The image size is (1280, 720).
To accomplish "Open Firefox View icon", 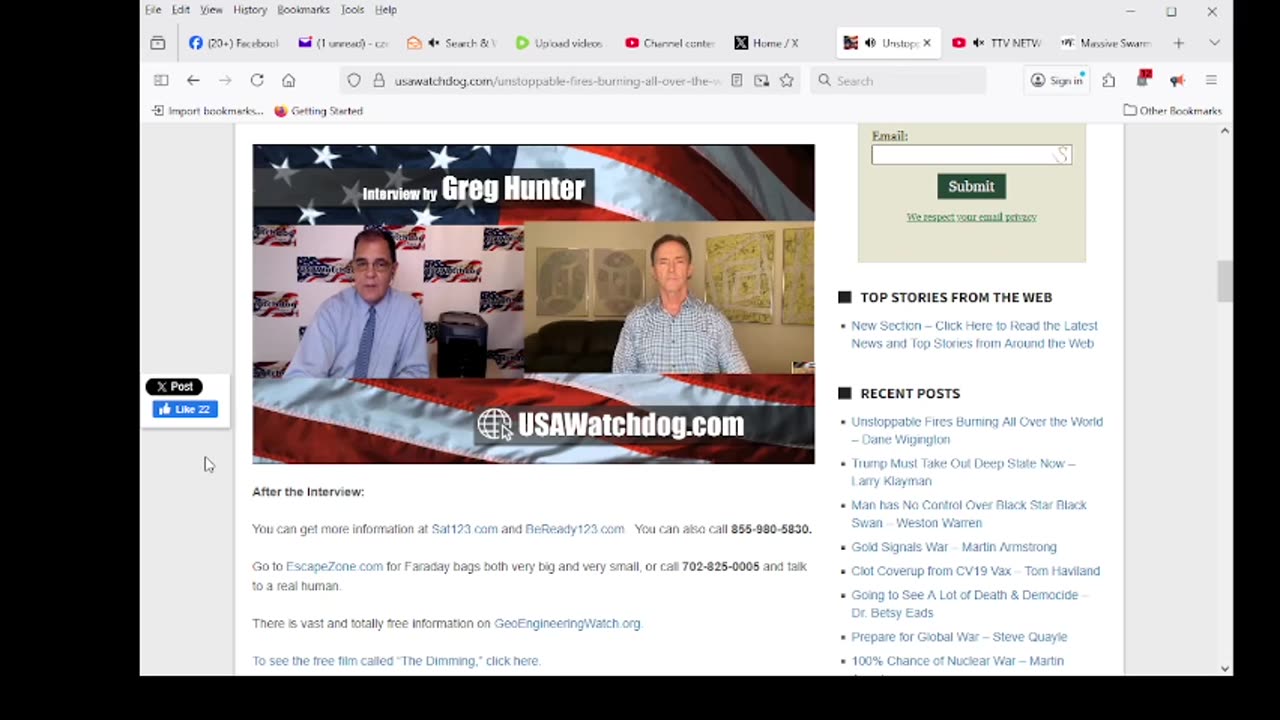I will click(x=157, y=43).
